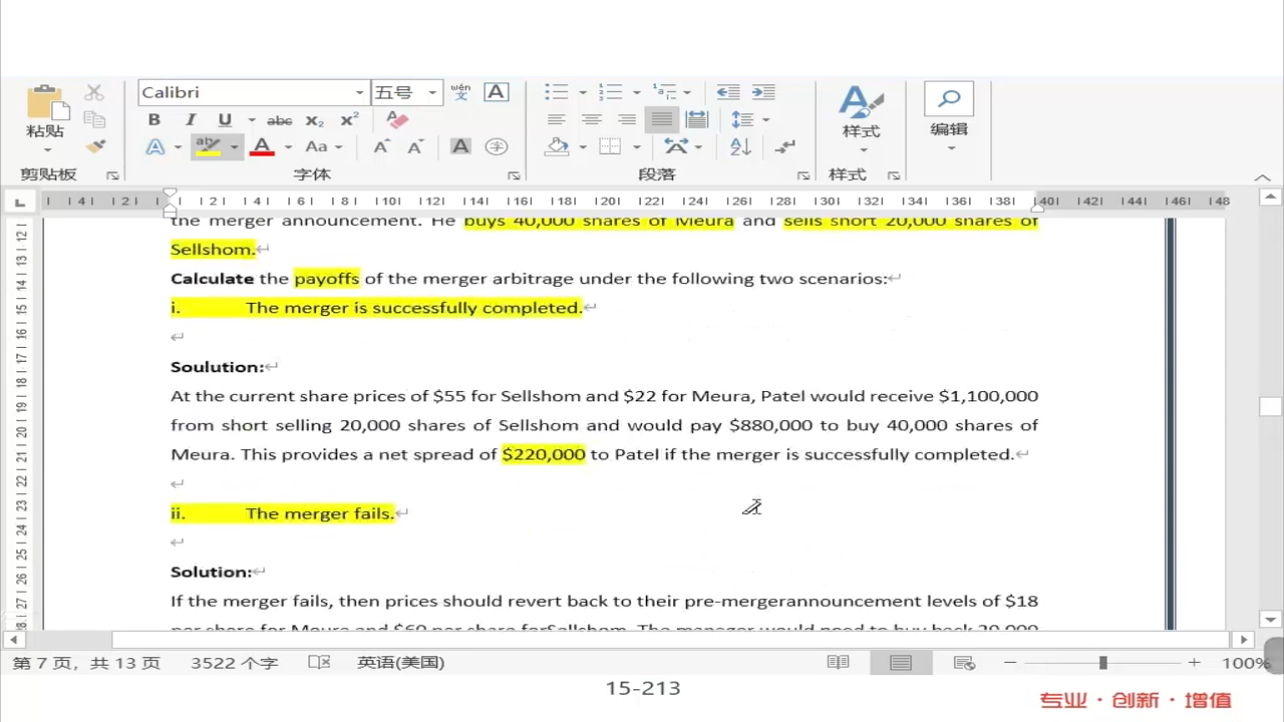Expand the bullet library dropdown arrow
This screenshot has height=722, width=1284.
coord(582,93)
